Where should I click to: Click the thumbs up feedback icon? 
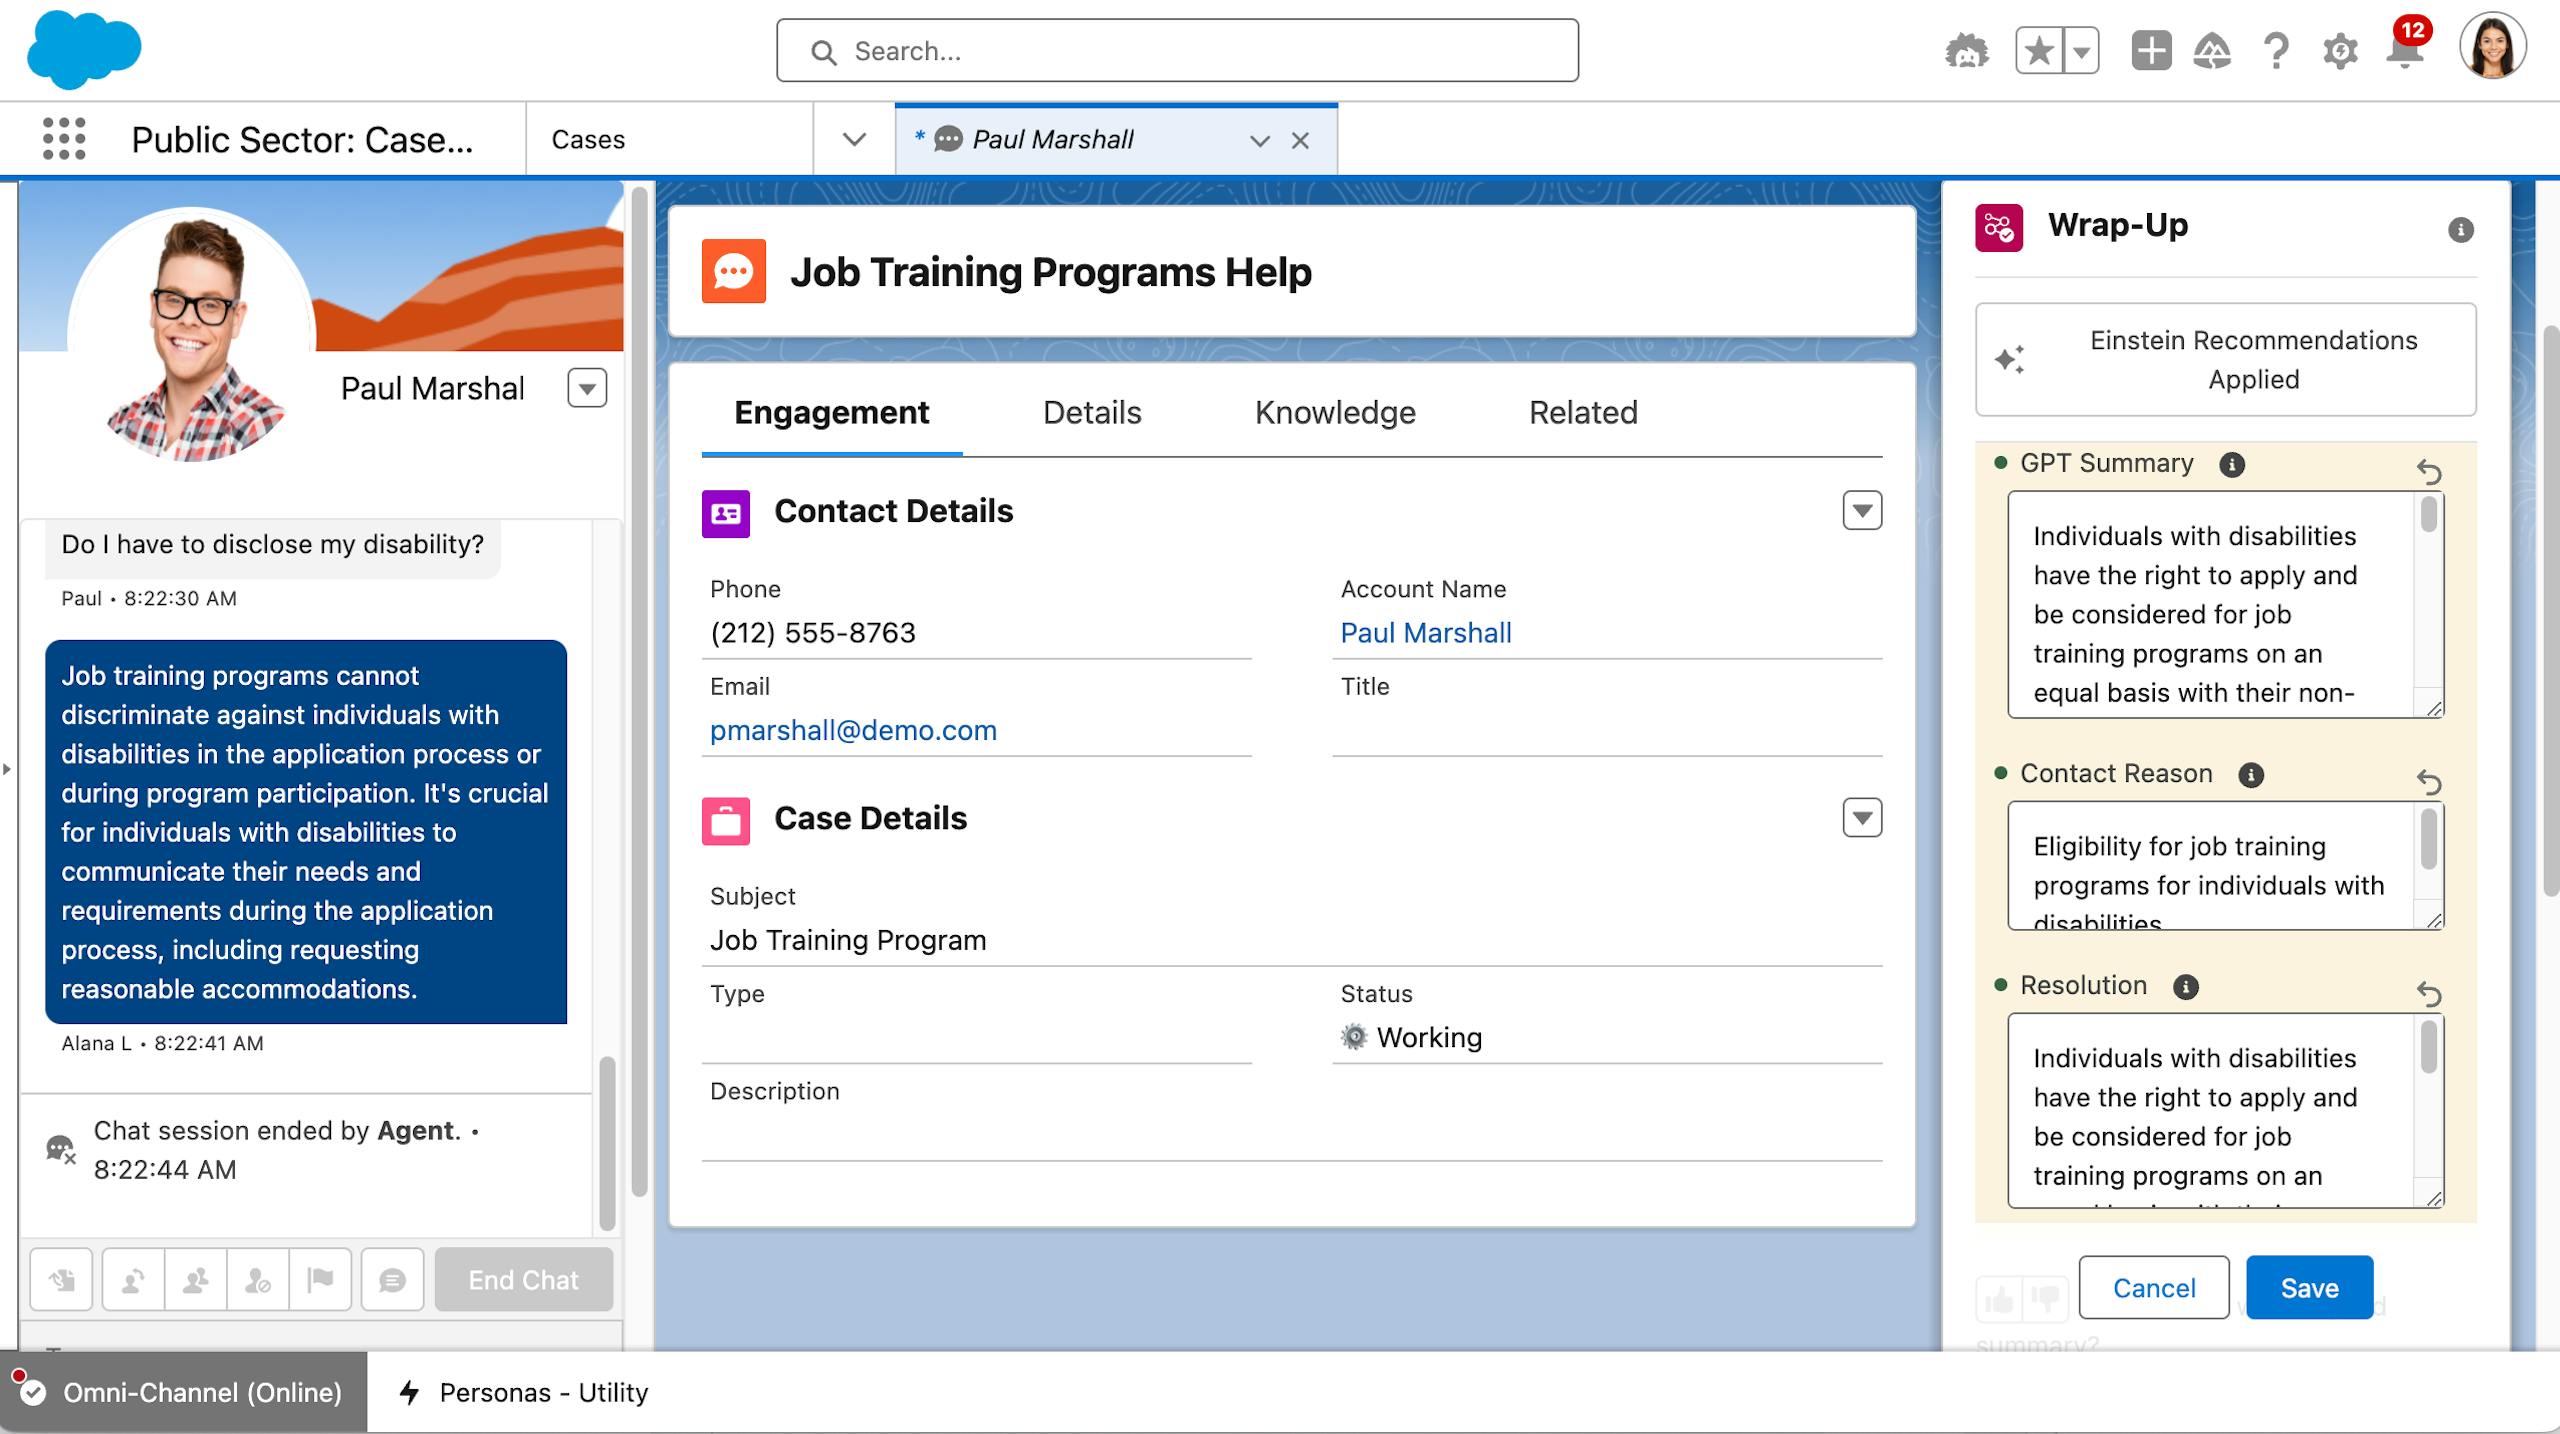pyautogui.click(x=1999, y=1300)
